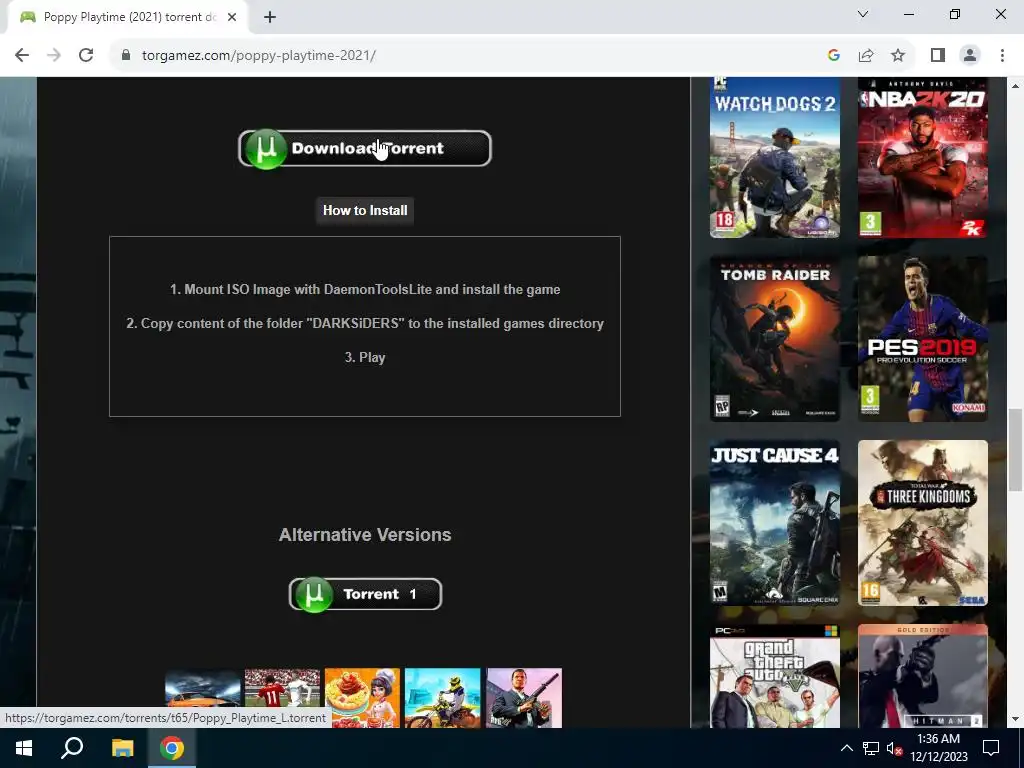Open network status tray icon
This screenshot has height=768, width=1024.
pos(871,748)
